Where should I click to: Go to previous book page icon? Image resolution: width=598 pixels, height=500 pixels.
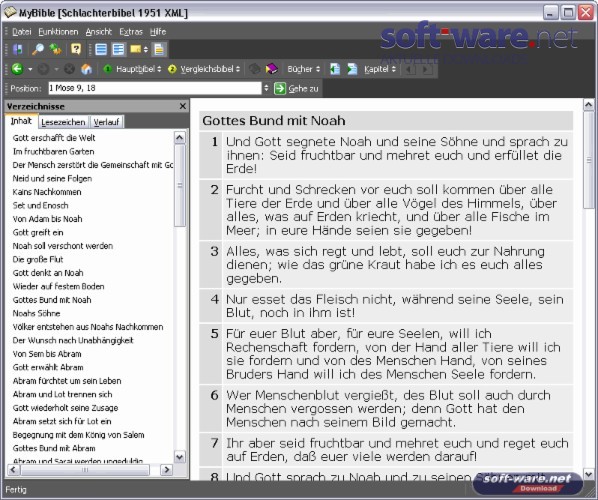(335, 69)
